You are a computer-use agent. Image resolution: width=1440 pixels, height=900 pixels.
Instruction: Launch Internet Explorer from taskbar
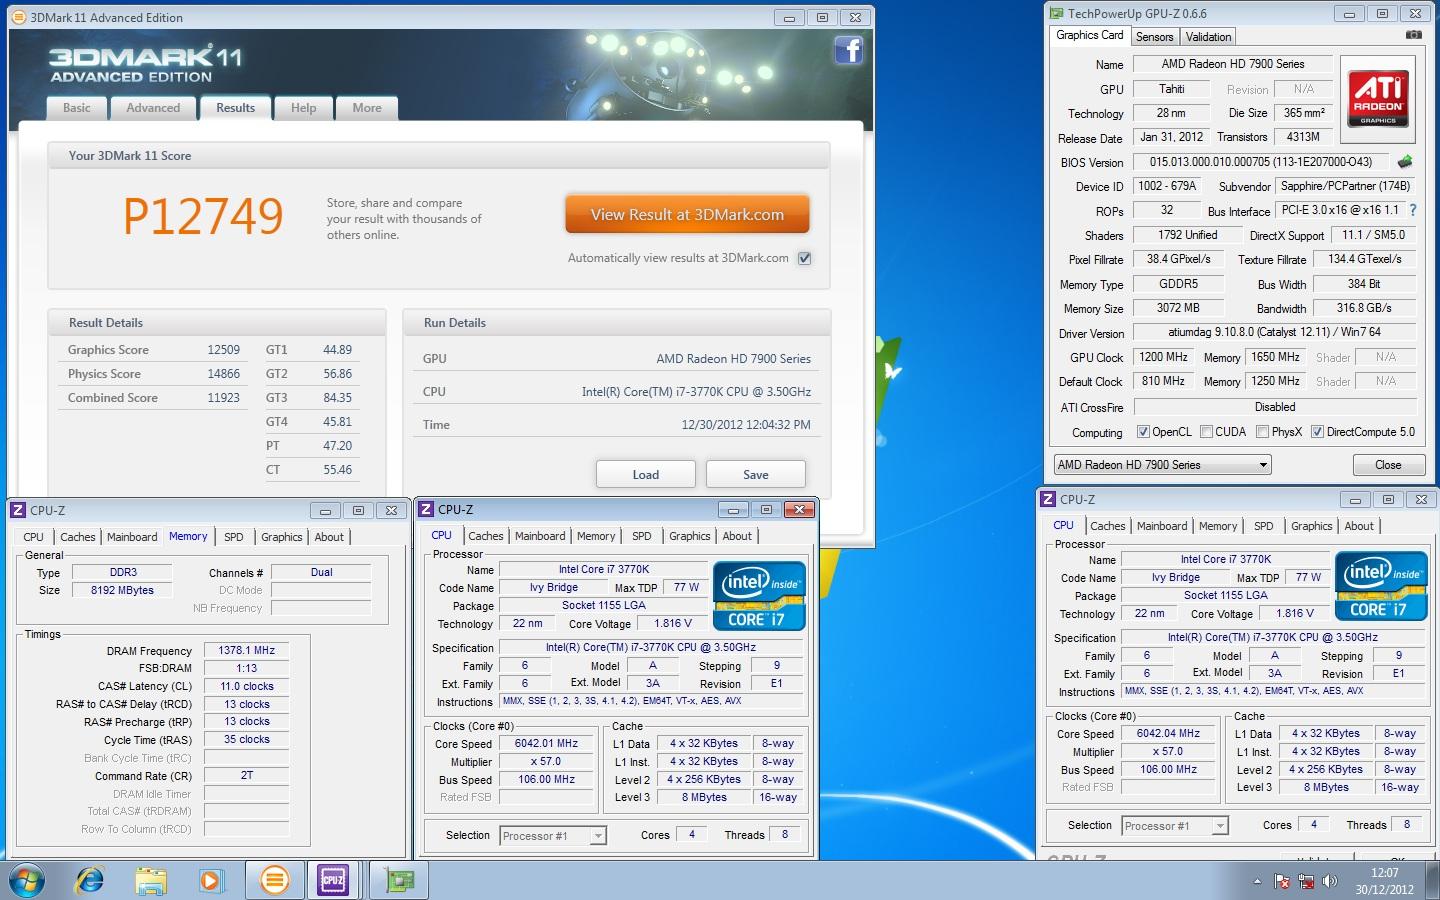pos(90,880)
